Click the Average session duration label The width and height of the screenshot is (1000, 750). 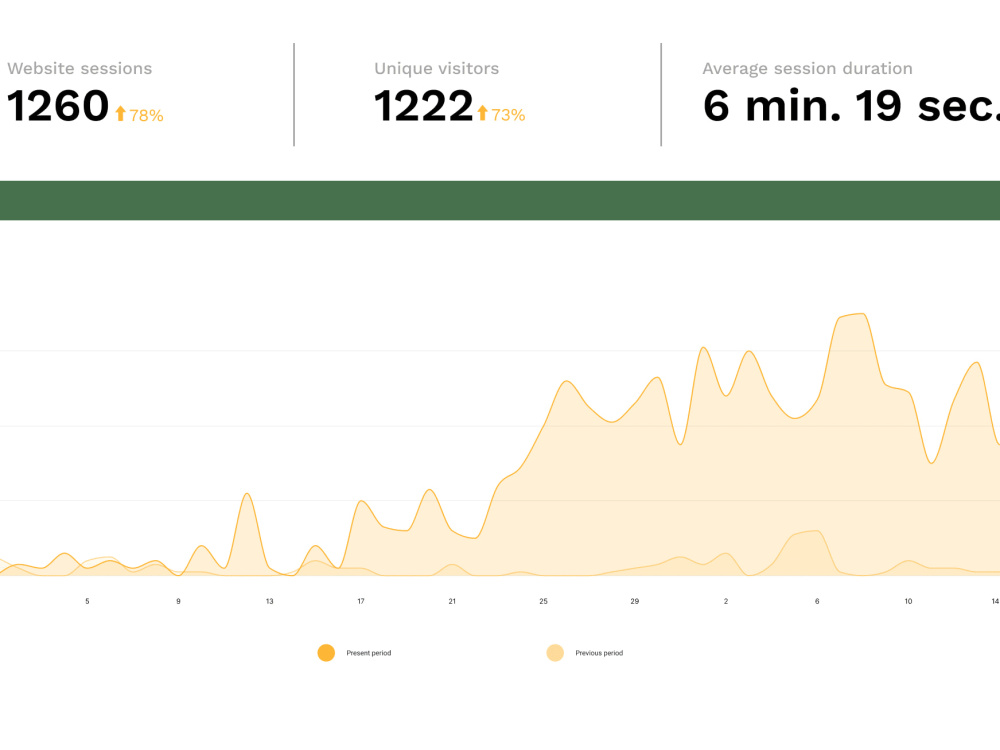click(x=807, y=68)
